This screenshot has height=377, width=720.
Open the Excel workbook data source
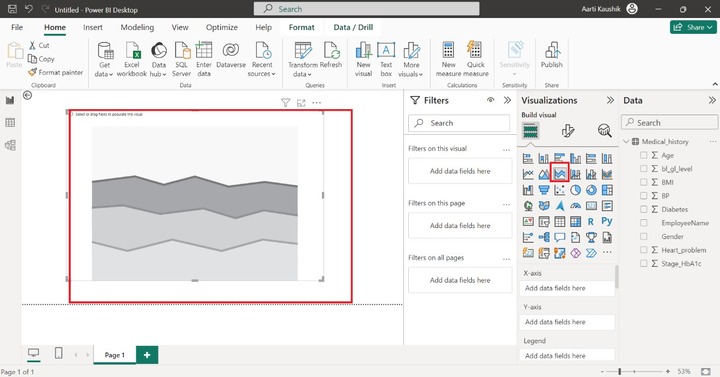point(132,60)
